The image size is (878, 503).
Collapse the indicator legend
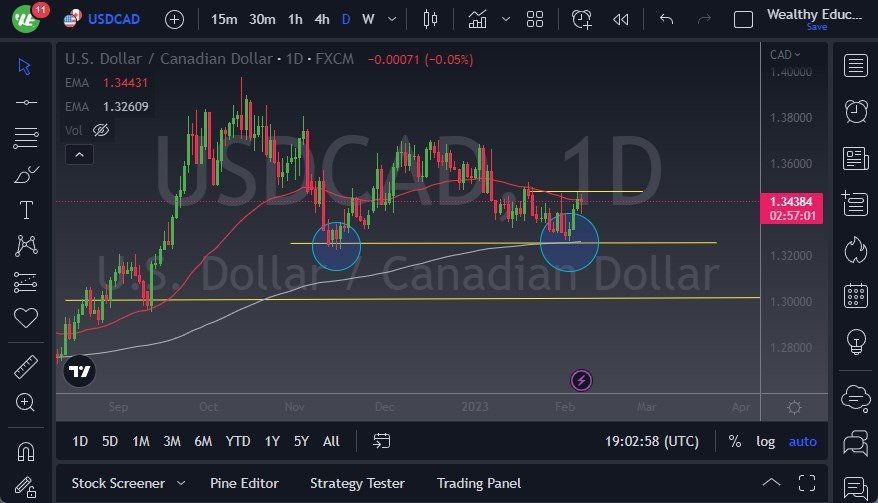point(80,155)
